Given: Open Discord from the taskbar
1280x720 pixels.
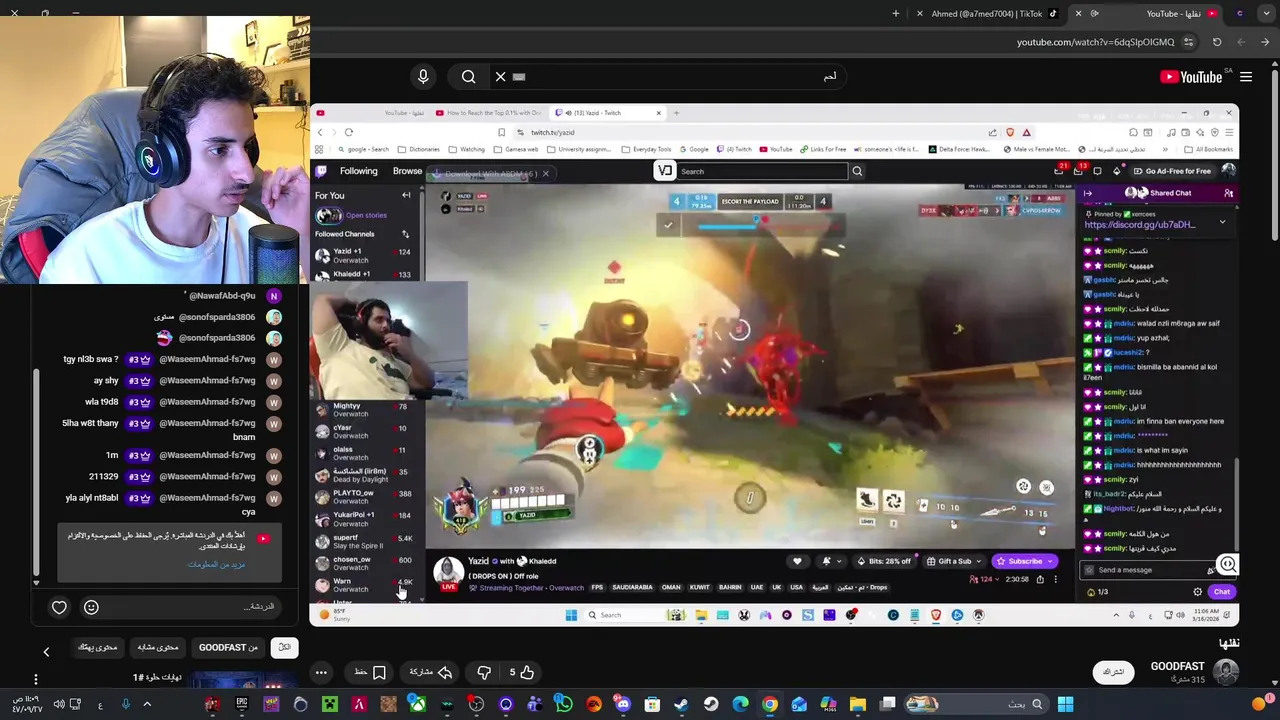Looking at the screenshot, I should [x=624, y=704].
